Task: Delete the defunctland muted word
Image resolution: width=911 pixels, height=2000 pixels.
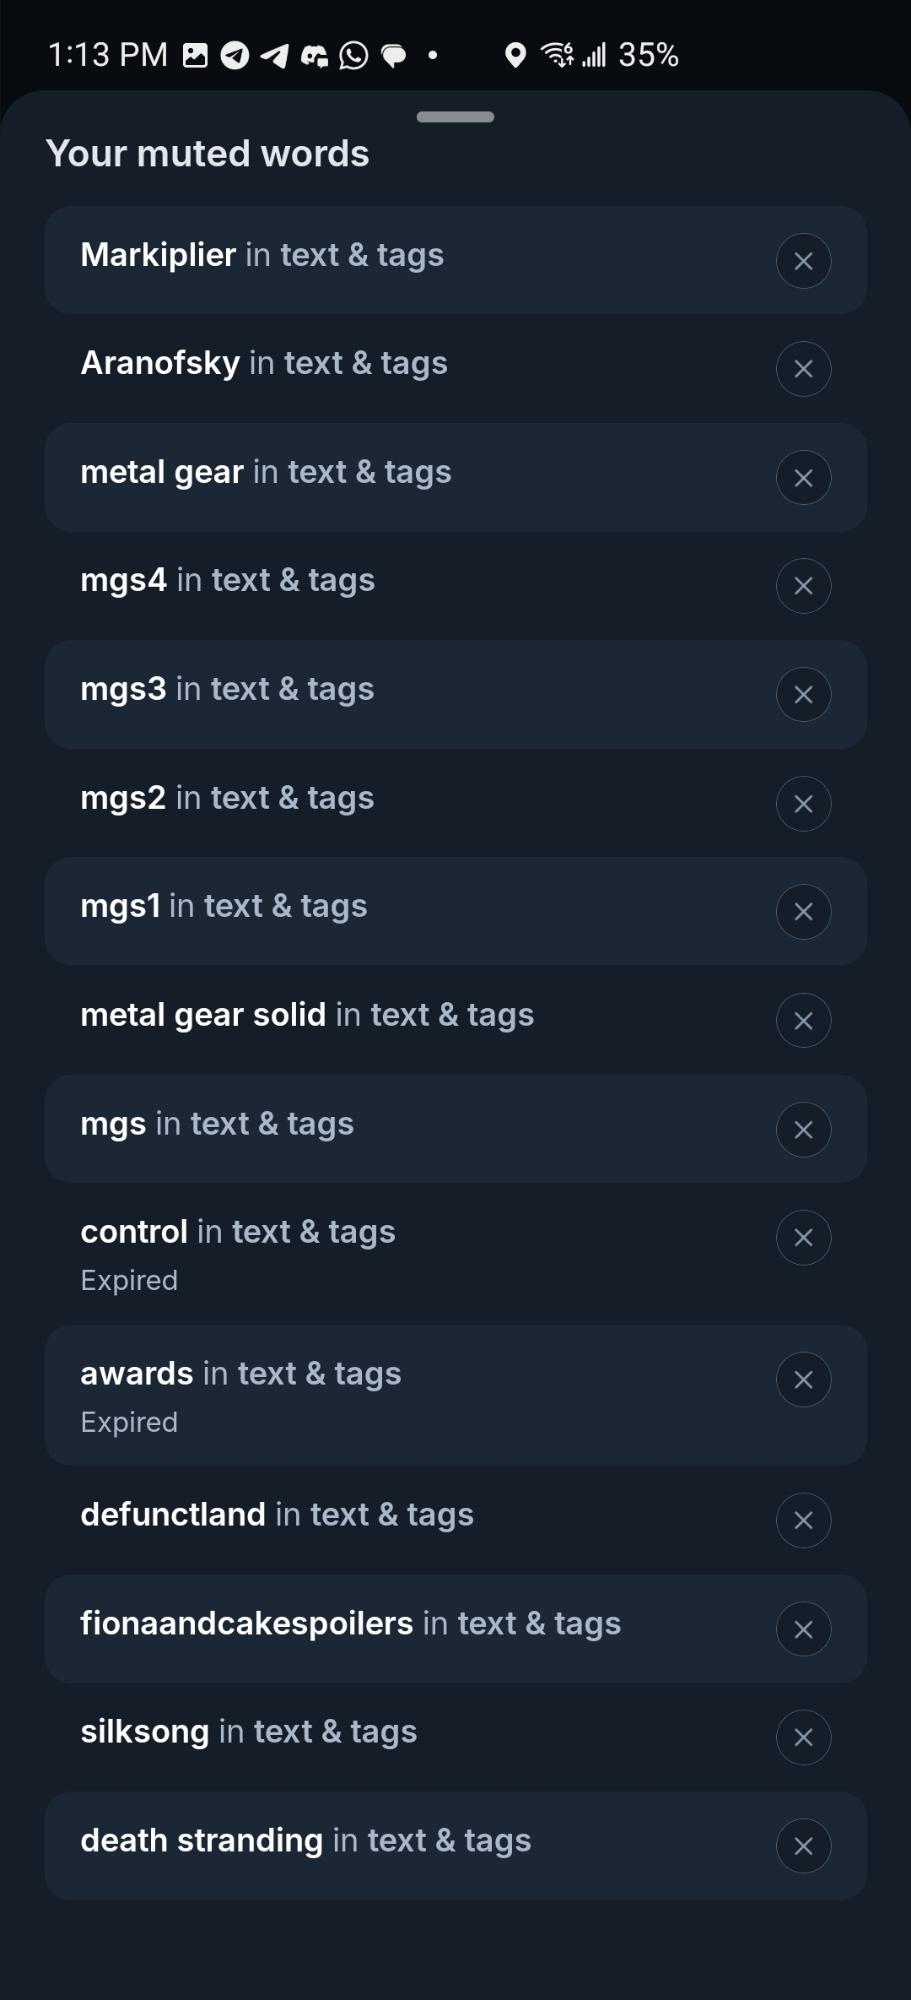Action: (x=803, y=1521)
